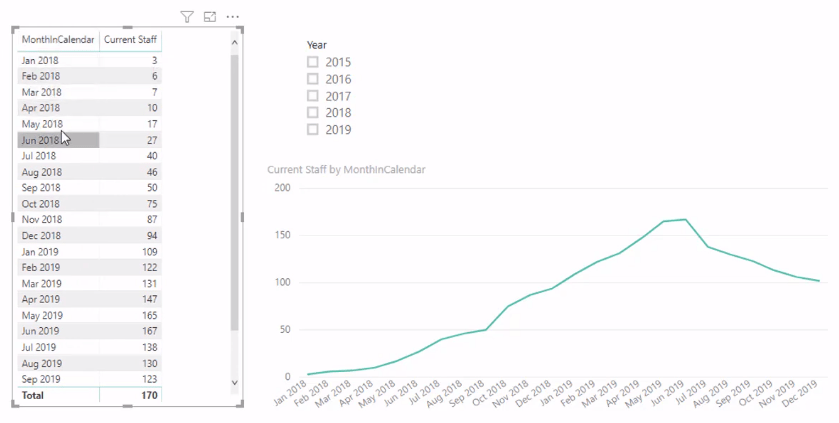Open the more options ellipsis menu

(233, 17)
